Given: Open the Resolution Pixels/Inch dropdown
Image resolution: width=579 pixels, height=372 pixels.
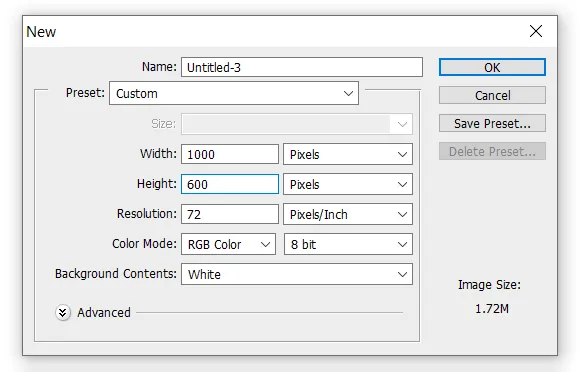Looking at the screenshot, I should [x=347, y=214].
